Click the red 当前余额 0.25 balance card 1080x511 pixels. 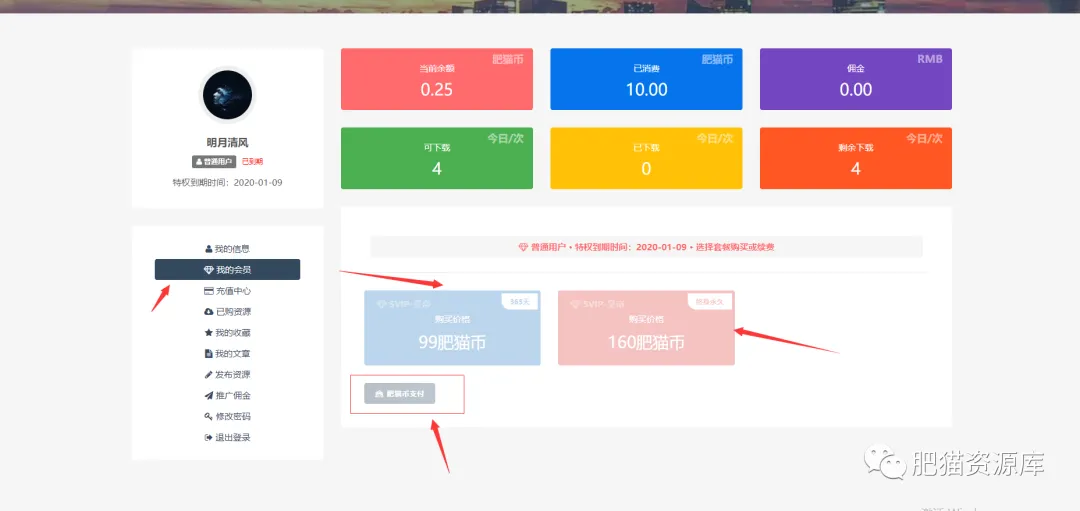pyautogui.click(x=437, y=79)
